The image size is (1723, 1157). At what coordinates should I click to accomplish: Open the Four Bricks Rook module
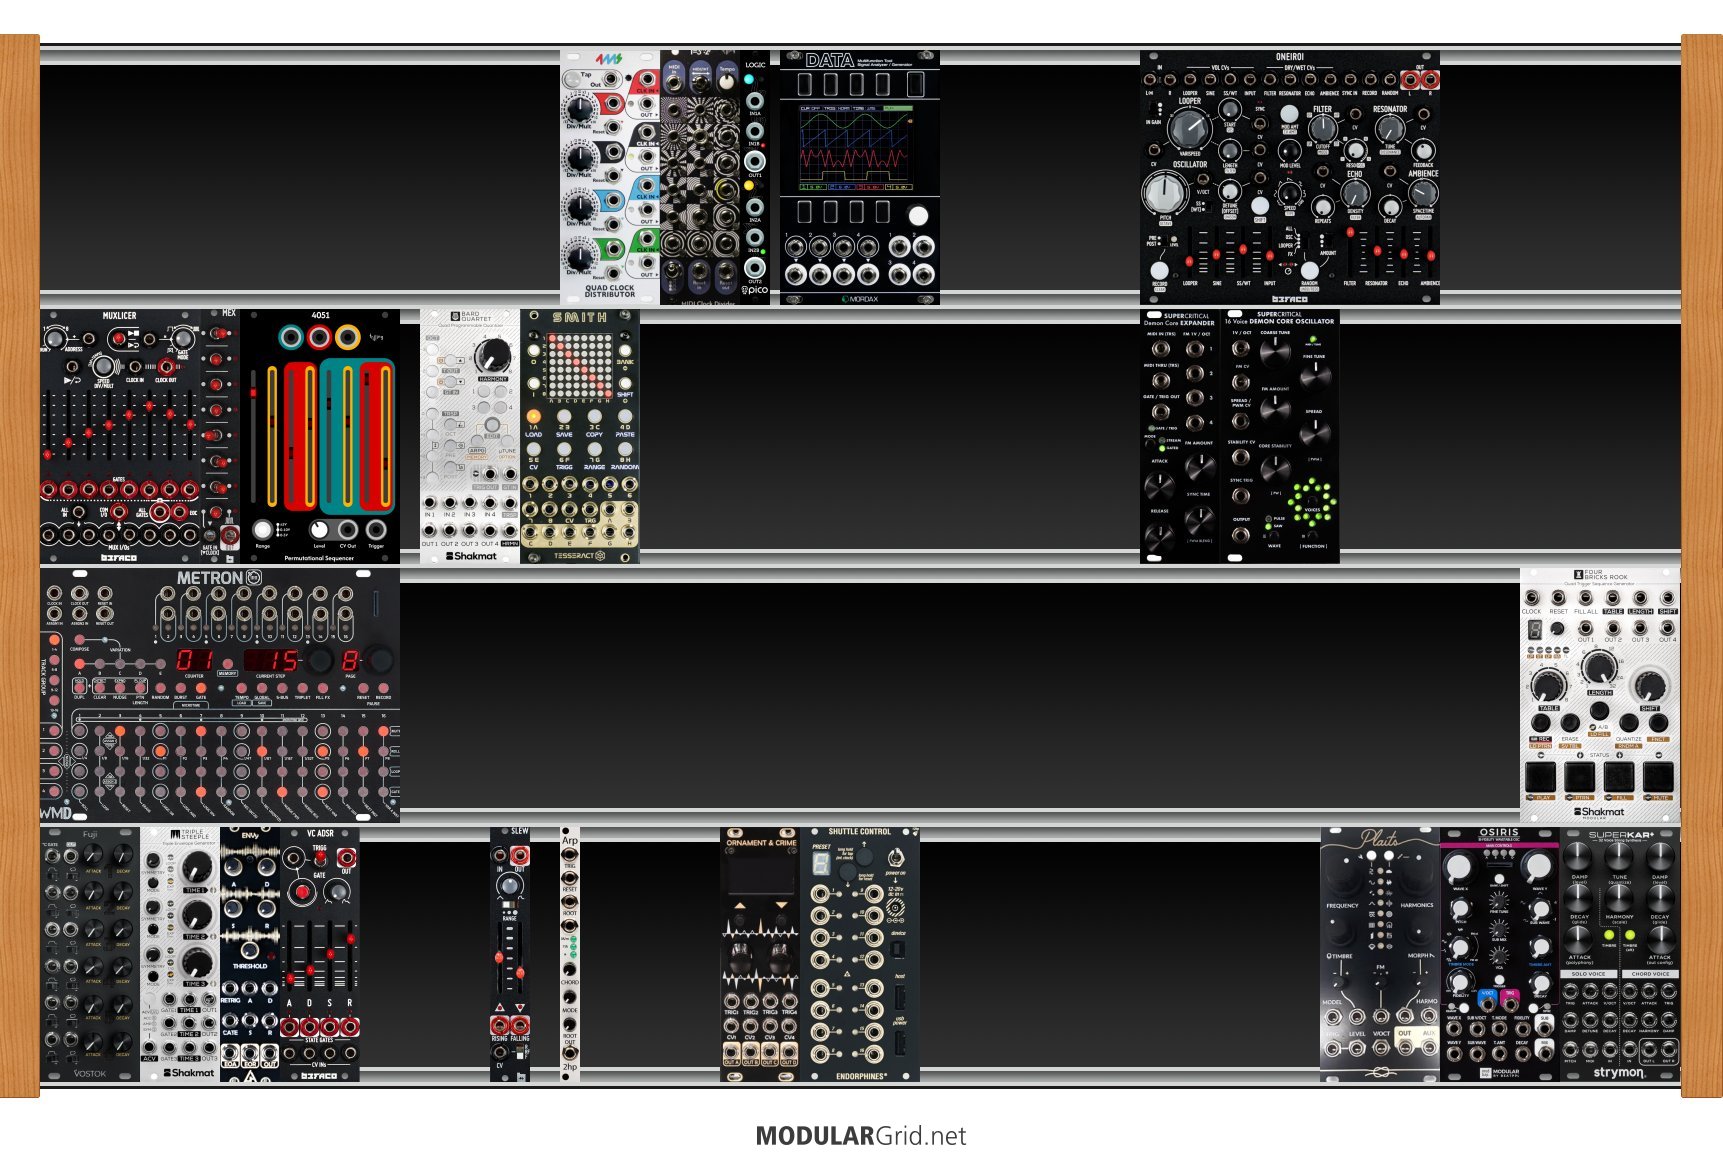(x=1600, y=695)
